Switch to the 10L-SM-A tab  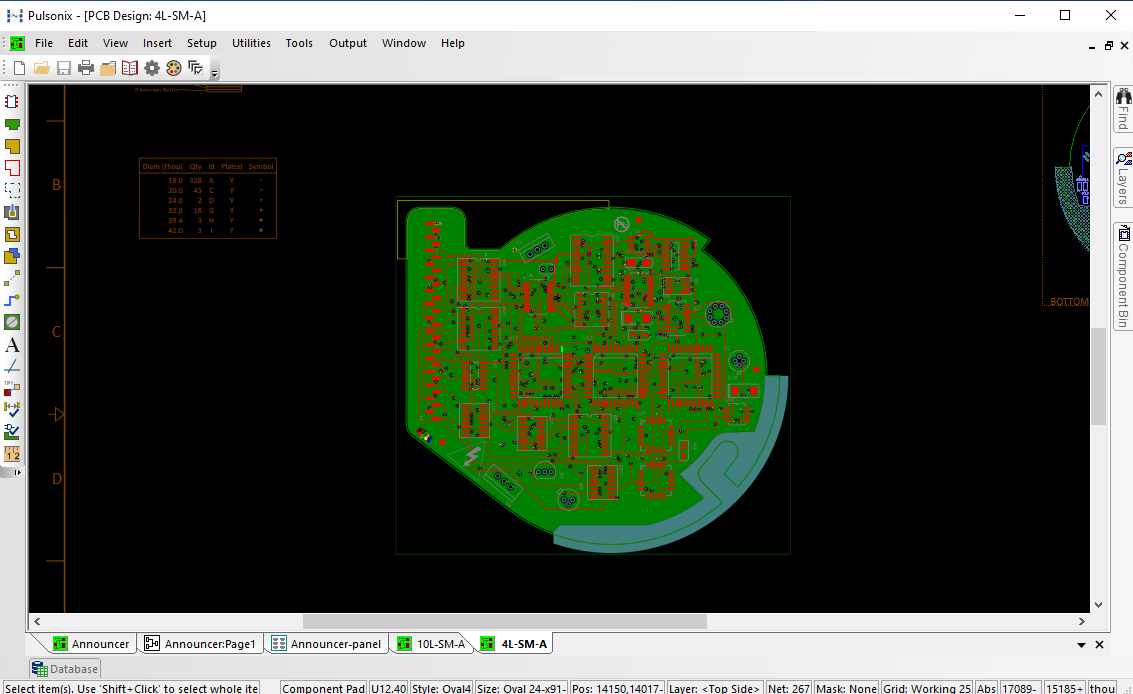[x=431, y=644]
